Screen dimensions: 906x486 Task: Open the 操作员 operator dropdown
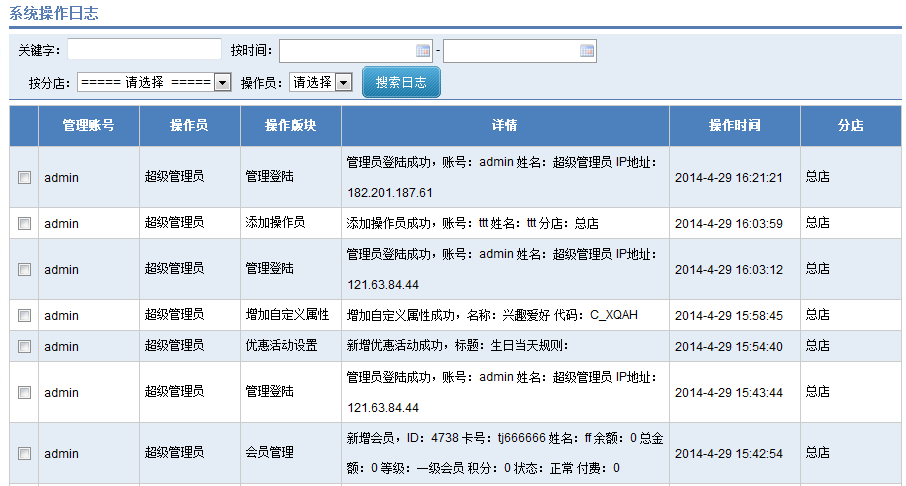(x=321, y=82)
